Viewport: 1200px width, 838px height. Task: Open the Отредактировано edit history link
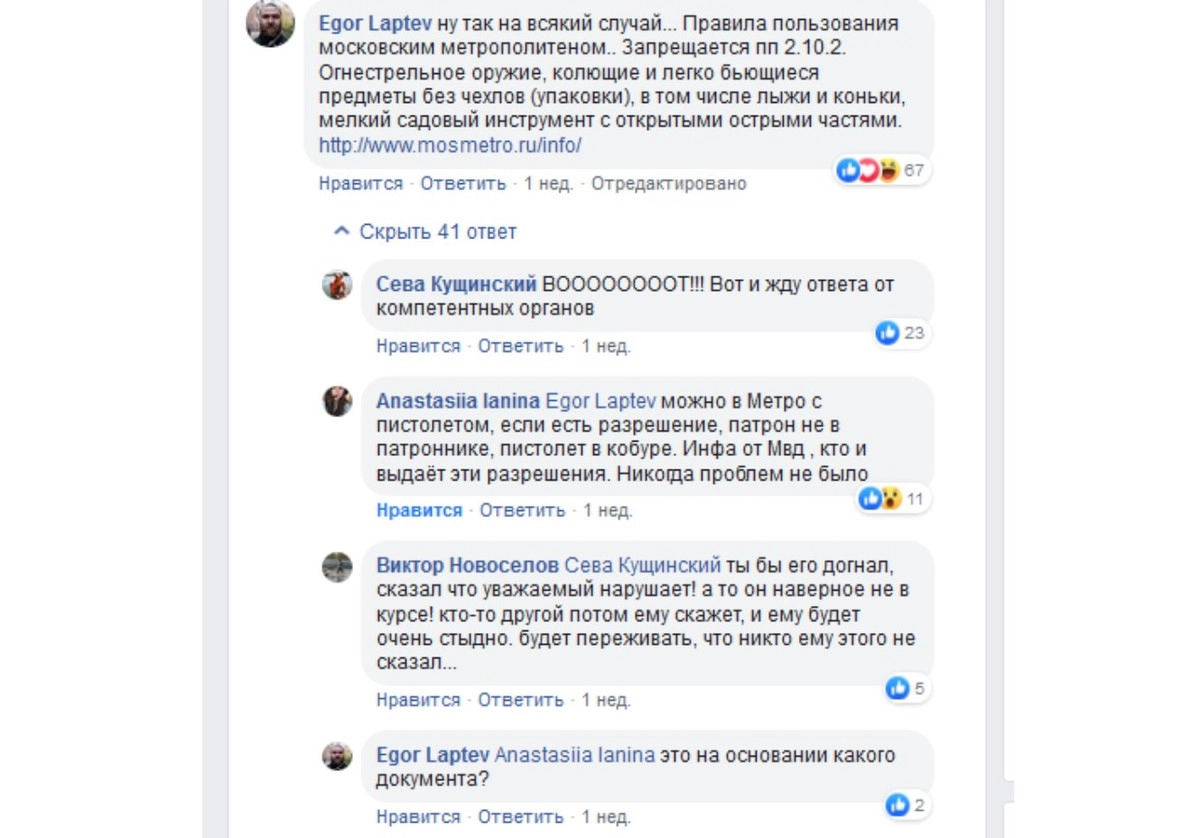click(x=668, y=184)
